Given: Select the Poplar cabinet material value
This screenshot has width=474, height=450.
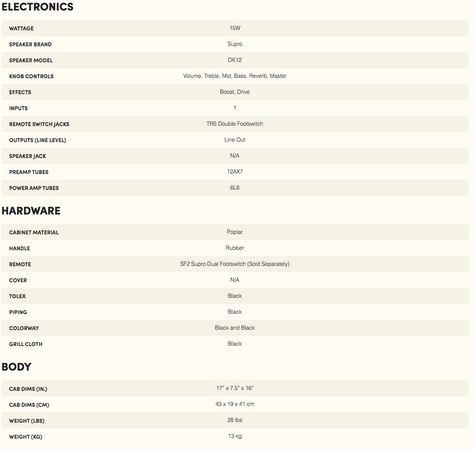Looking at the screenshot, I should pos(235,232).
